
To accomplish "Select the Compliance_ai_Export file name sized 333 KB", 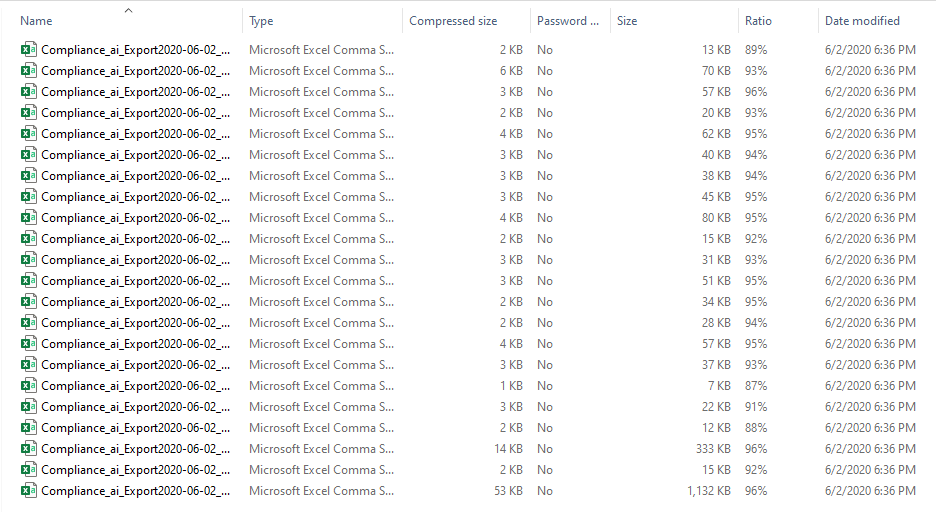I will pyautogui.click(x=136, y=449).
